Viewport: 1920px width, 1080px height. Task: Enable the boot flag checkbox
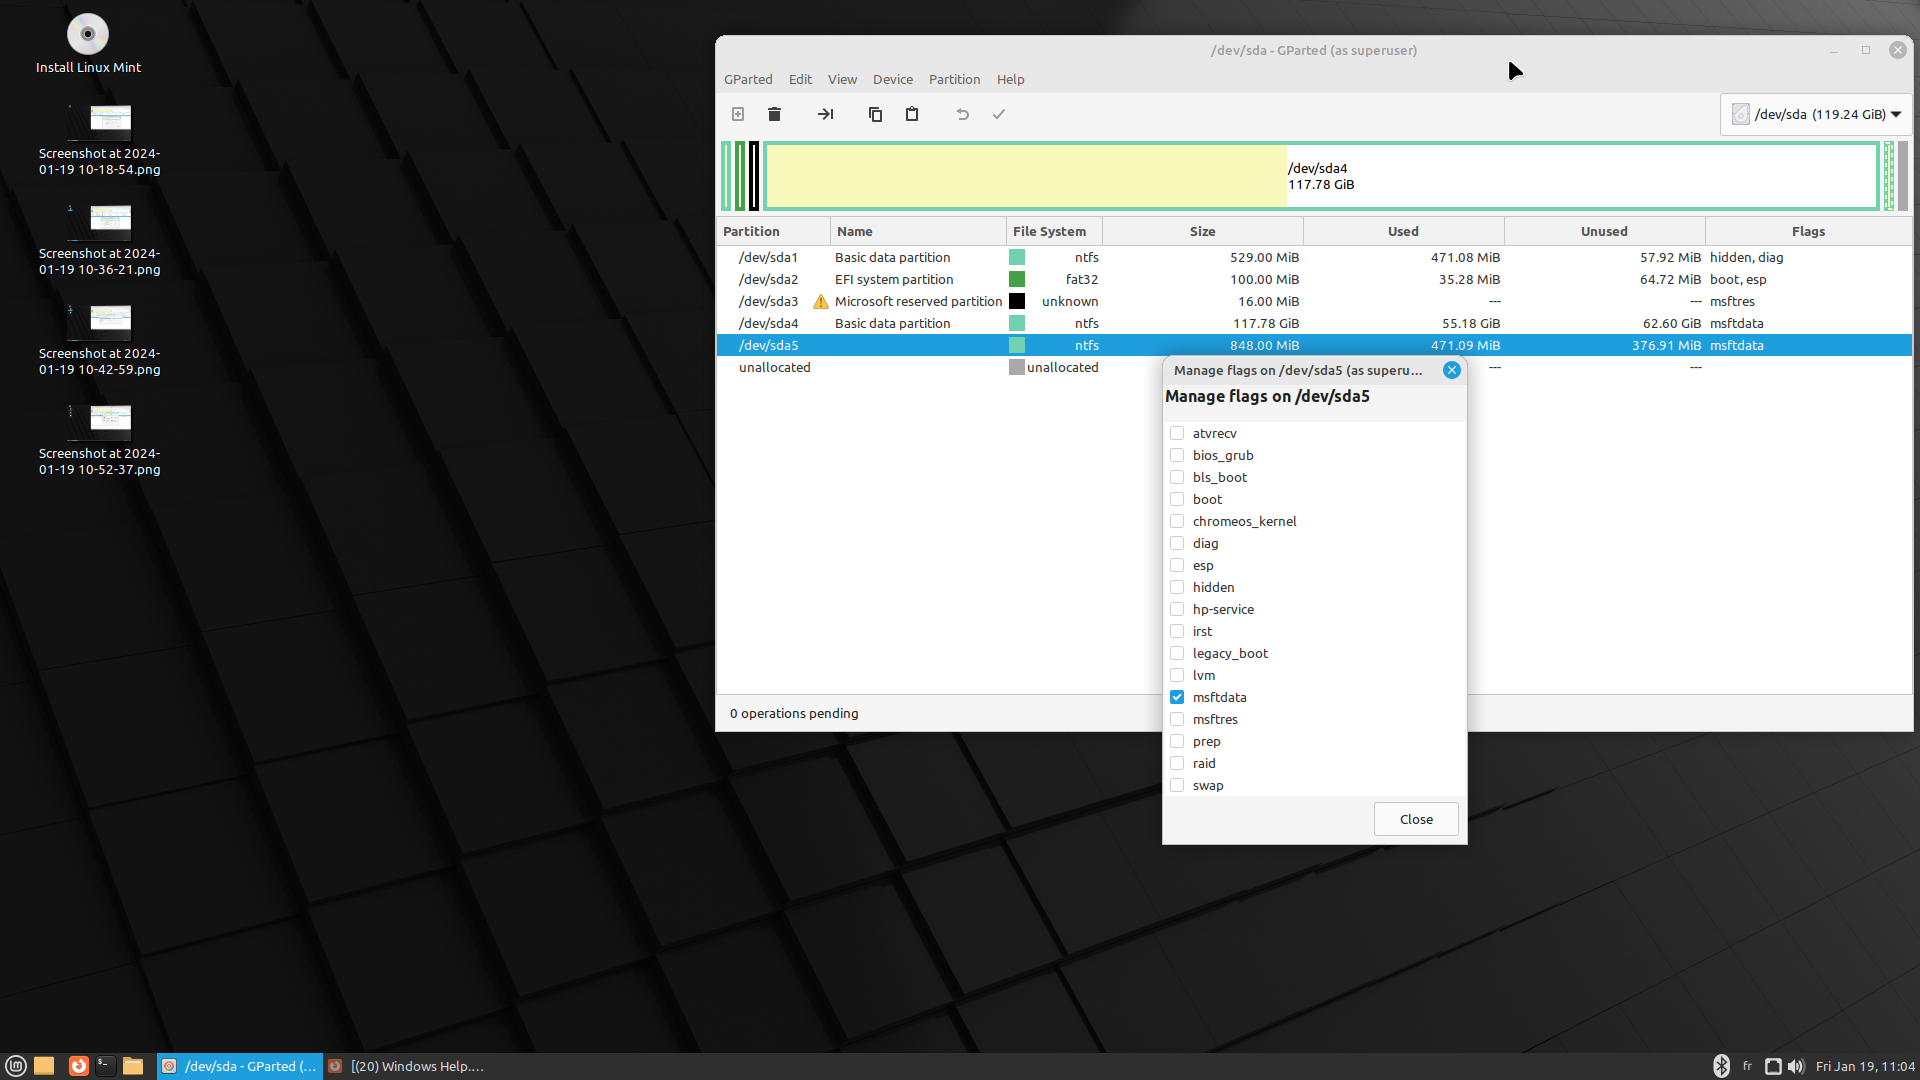coord(1177,499)
